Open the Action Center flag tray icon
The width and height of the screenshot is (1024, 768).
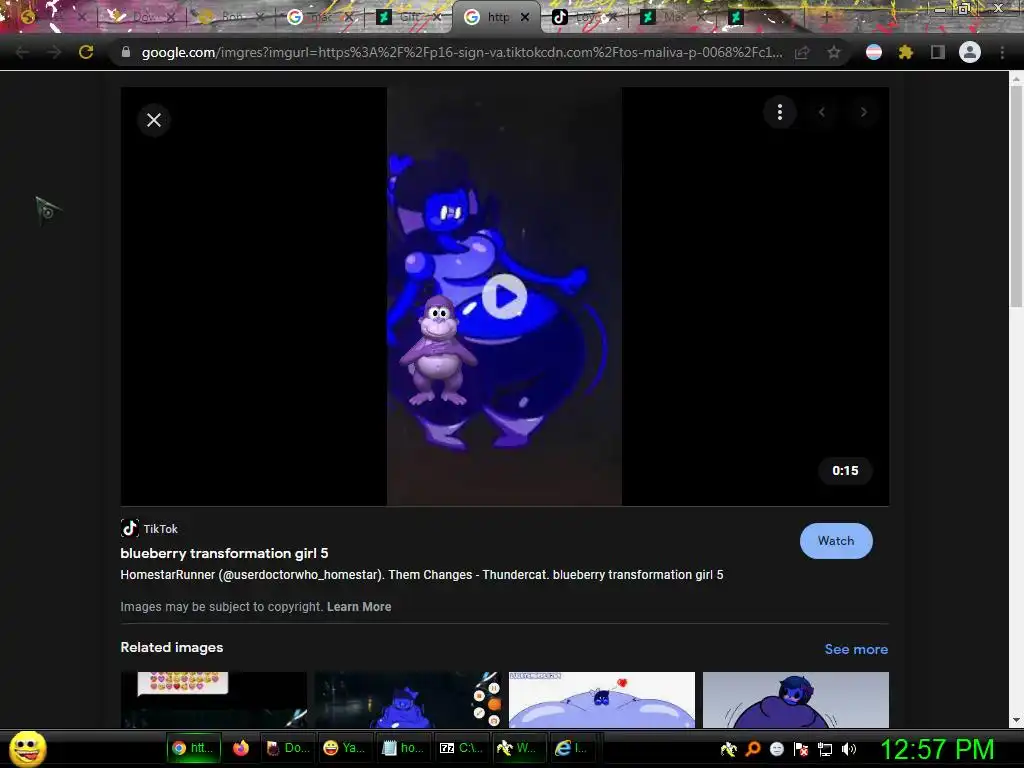click(x=801, y=749)
